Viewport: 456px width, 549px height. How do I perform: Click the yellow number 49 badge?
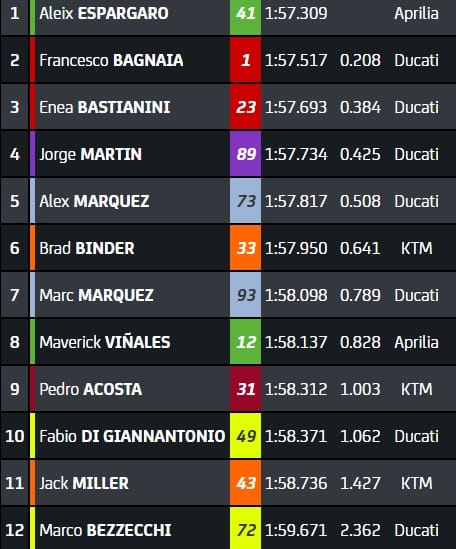coord(245,436)
